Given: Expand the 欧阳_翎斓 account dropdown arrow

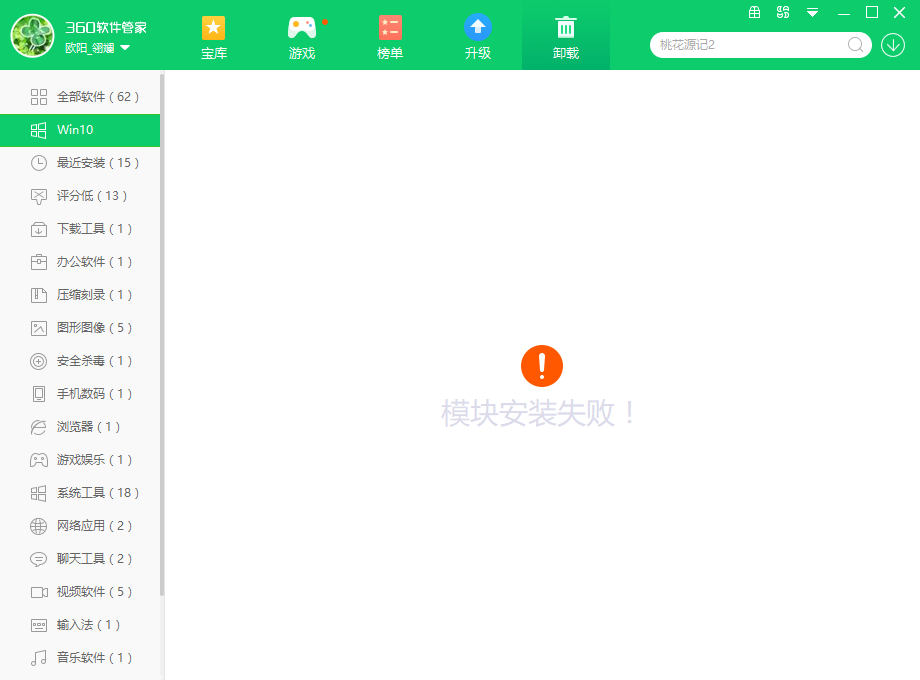Looking at the screenshot, I should click(125, 48).
